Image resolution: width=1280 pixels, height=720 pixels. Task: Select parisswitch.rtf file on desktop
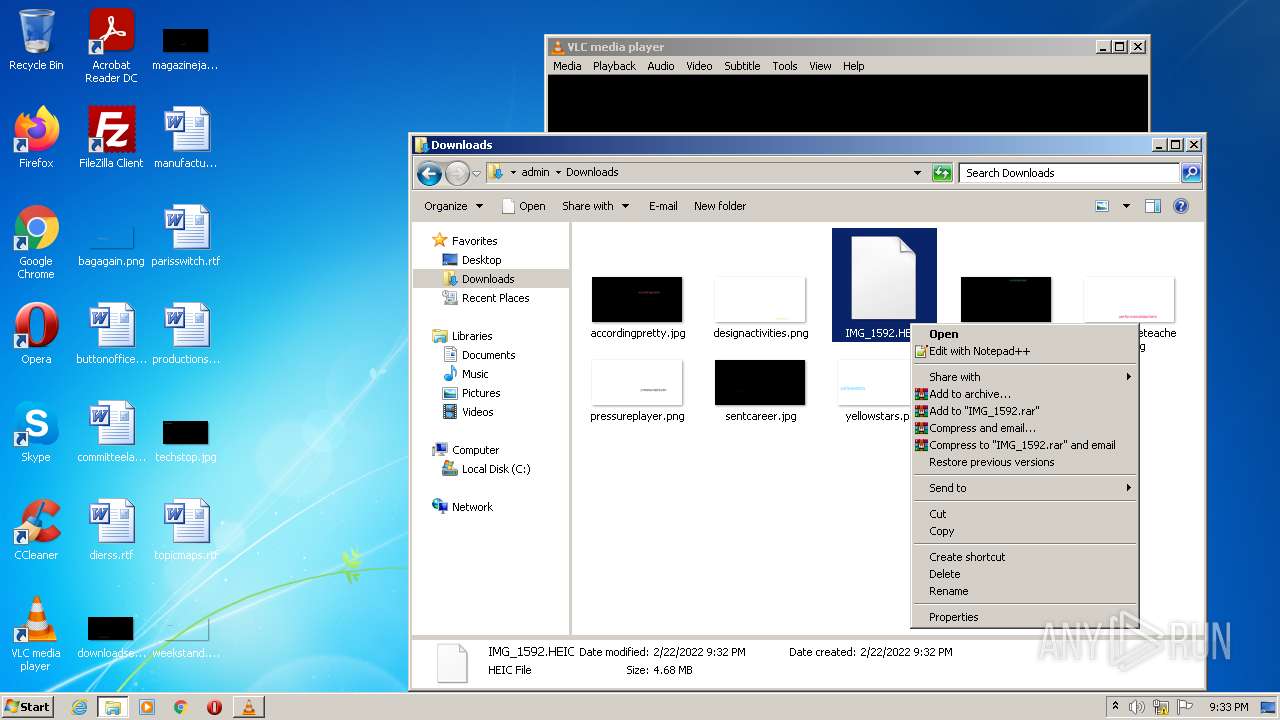tap(186, 236)
